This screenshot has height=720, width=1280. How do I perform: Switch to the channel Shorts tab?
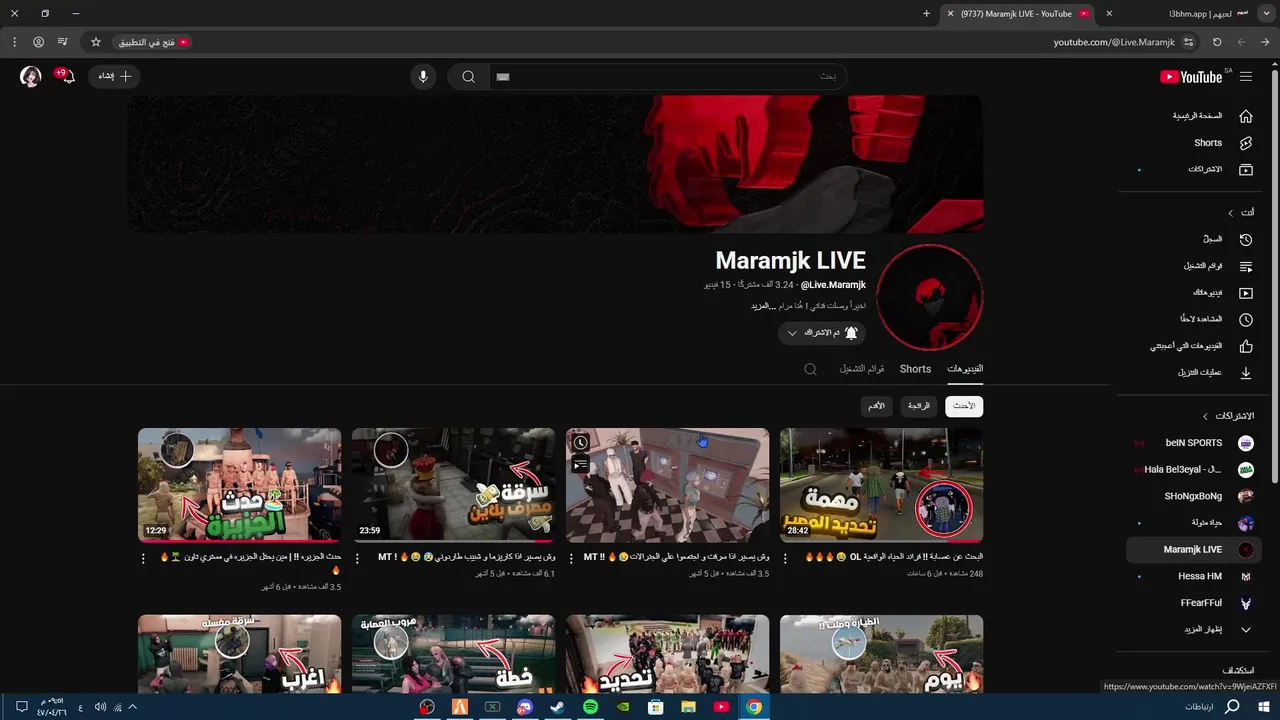coord(915,369)
